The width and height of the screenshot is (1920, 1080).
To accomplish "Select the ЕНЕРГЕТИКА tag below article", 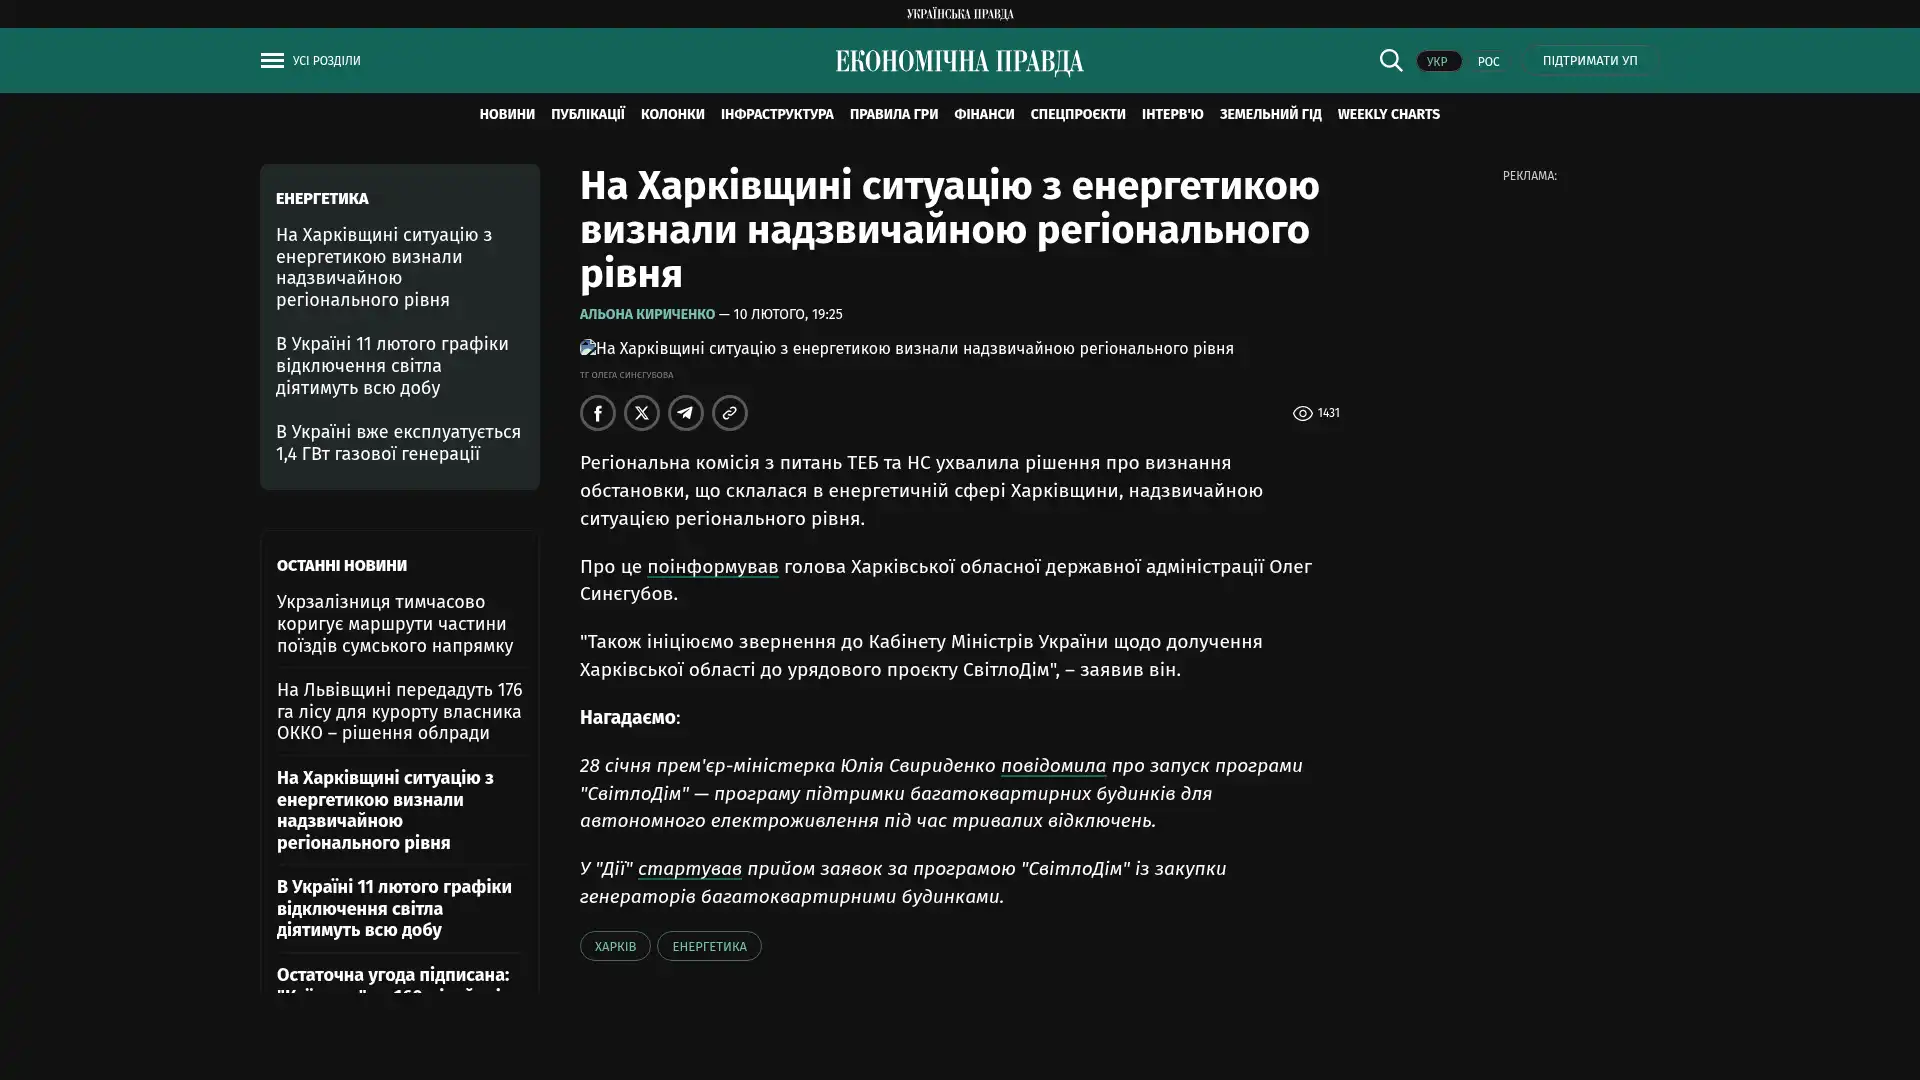I will pyautogui.click(x=709, y=946).
